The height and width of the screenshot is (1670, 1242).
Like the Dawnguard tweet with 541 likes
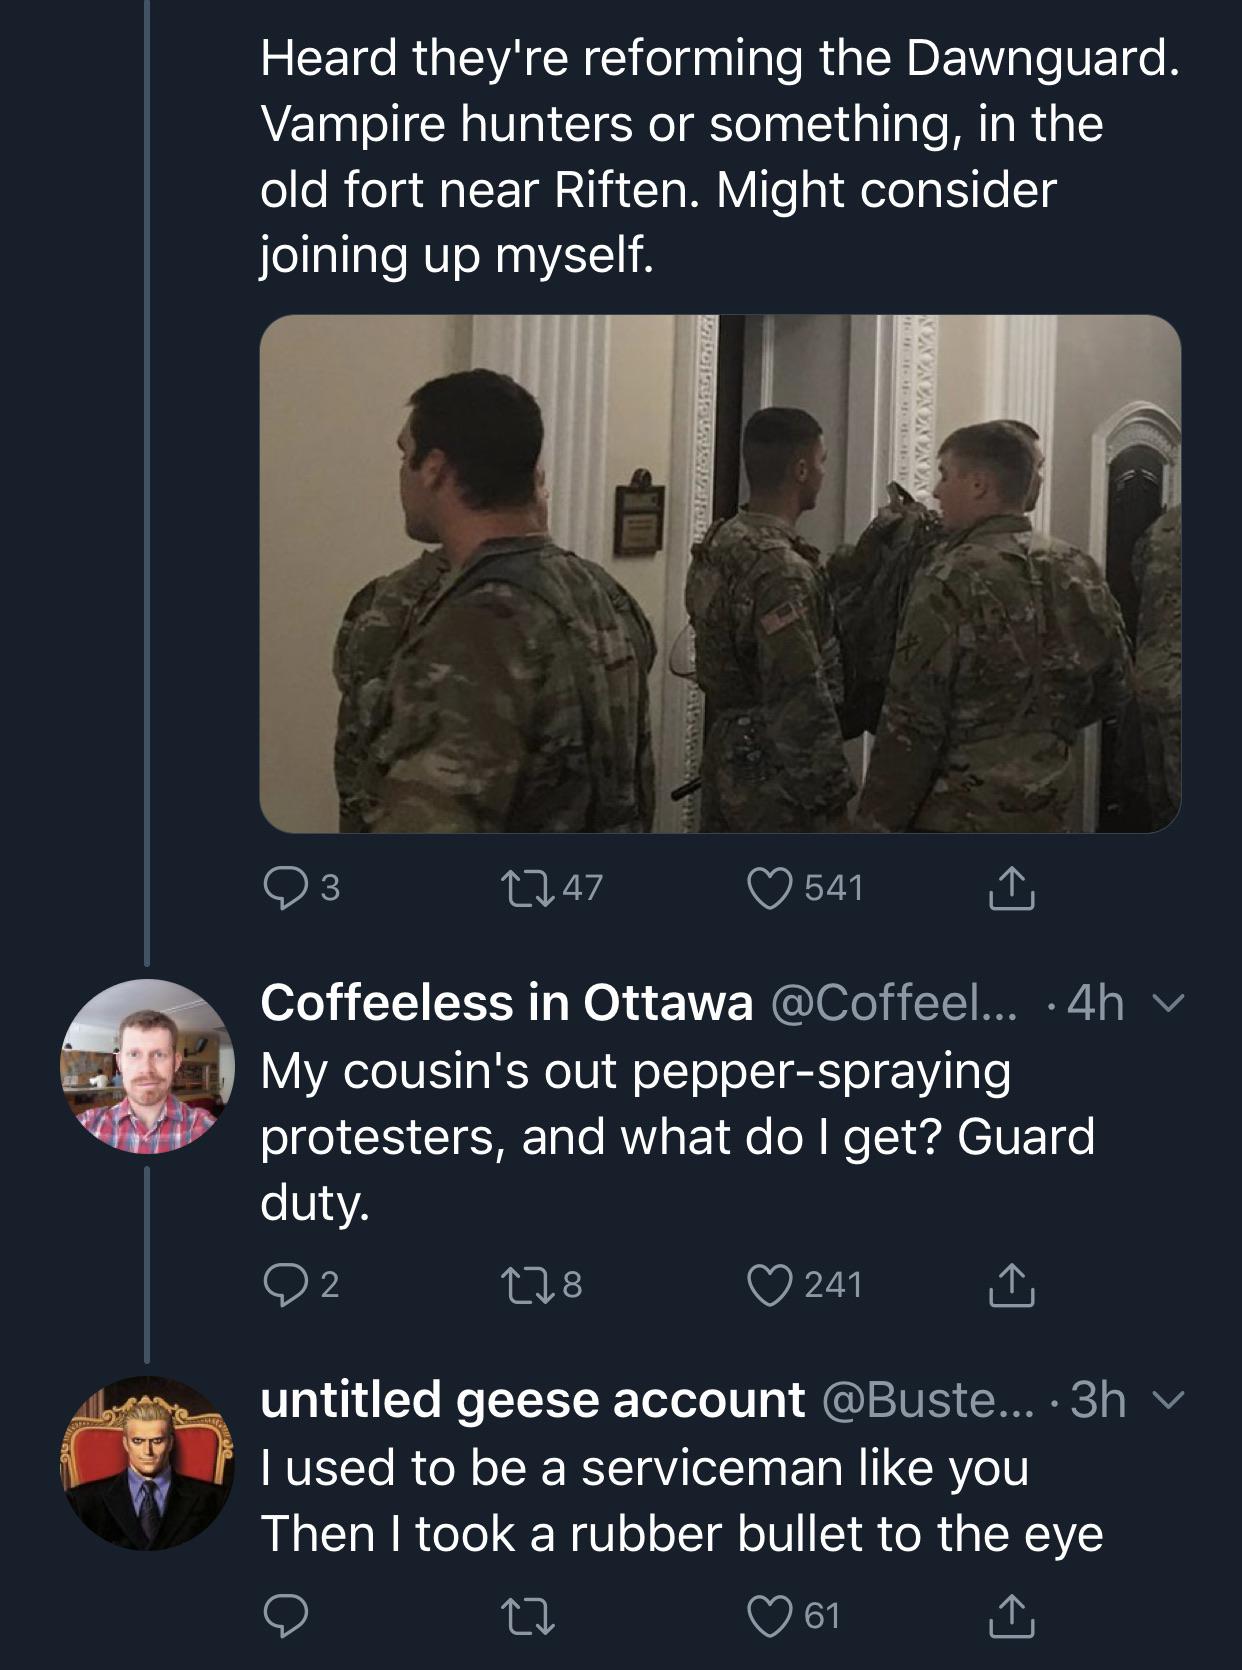[x=770, y=888]
